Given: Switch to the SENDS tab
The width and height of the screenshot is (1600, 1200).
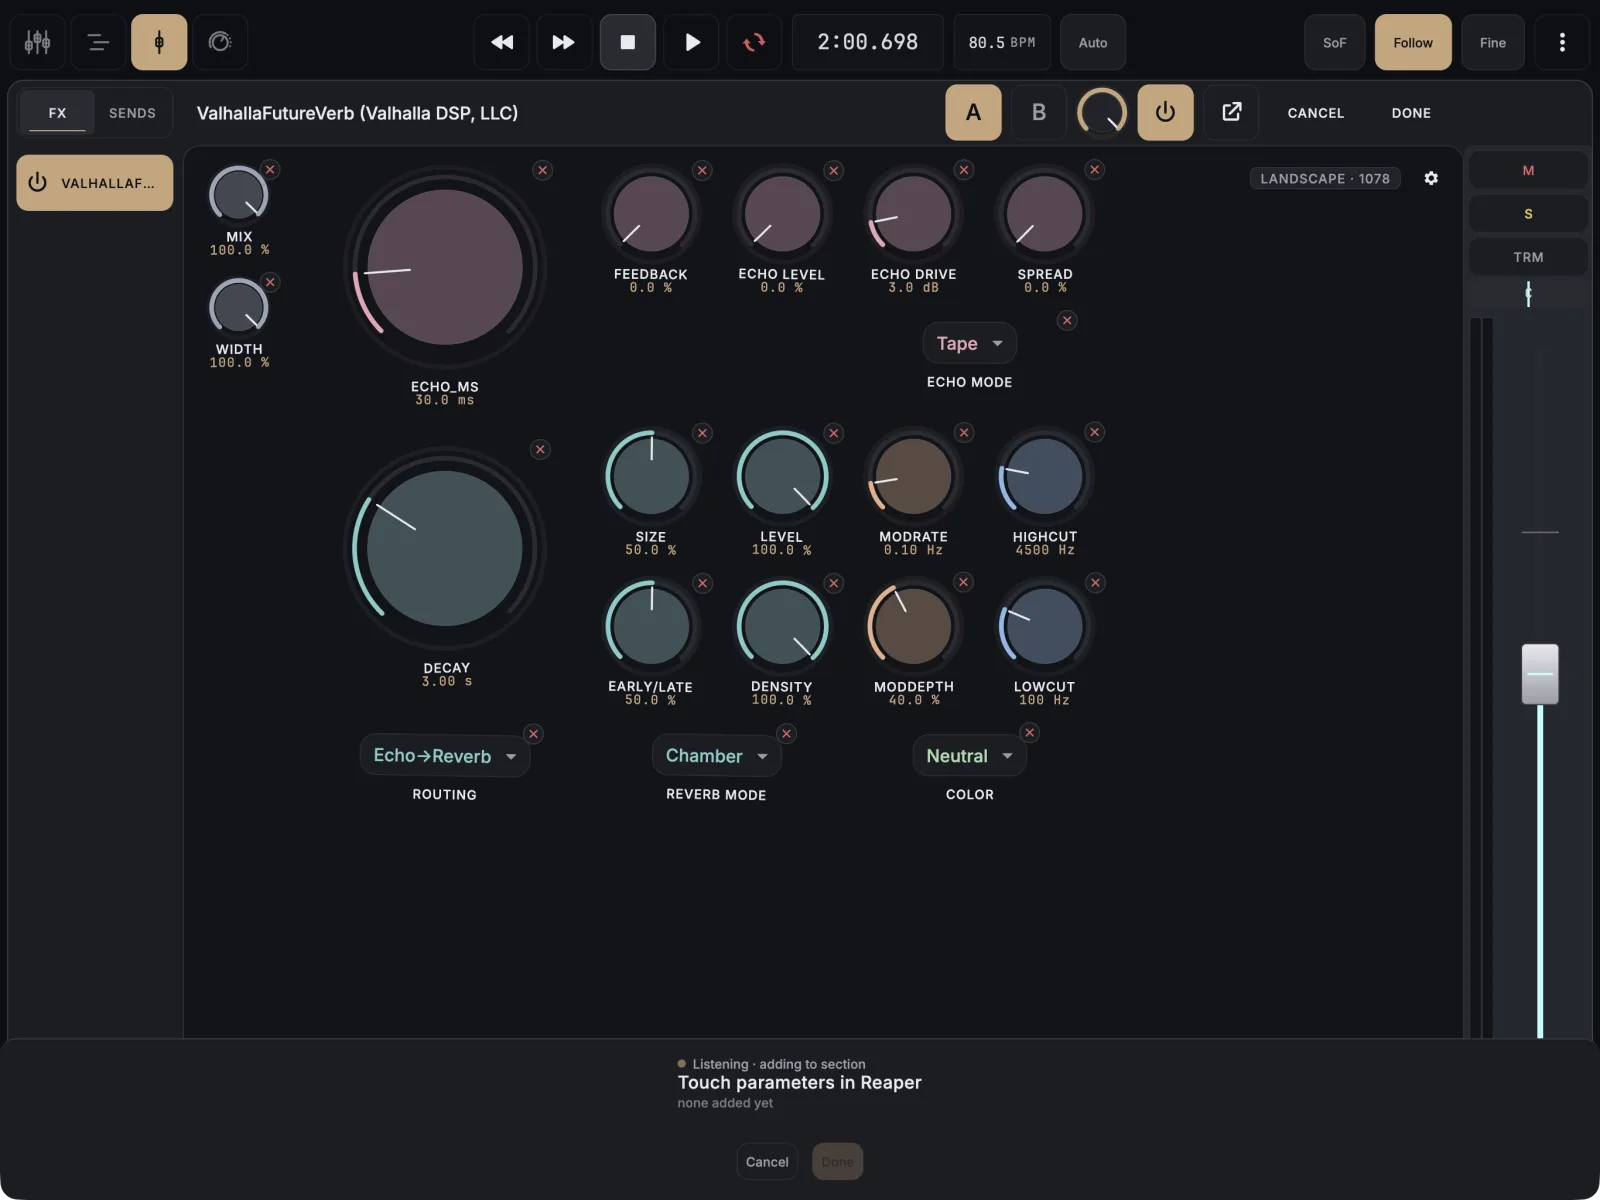Looking at the screenshot, I should [132, 112].
